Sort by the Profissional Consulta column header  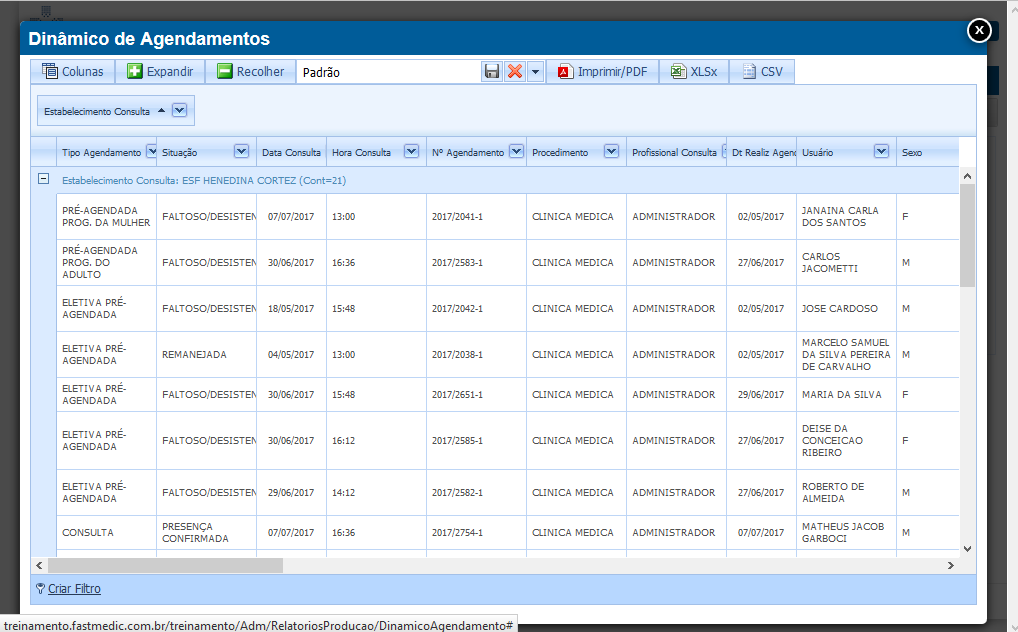pos(675,153)
